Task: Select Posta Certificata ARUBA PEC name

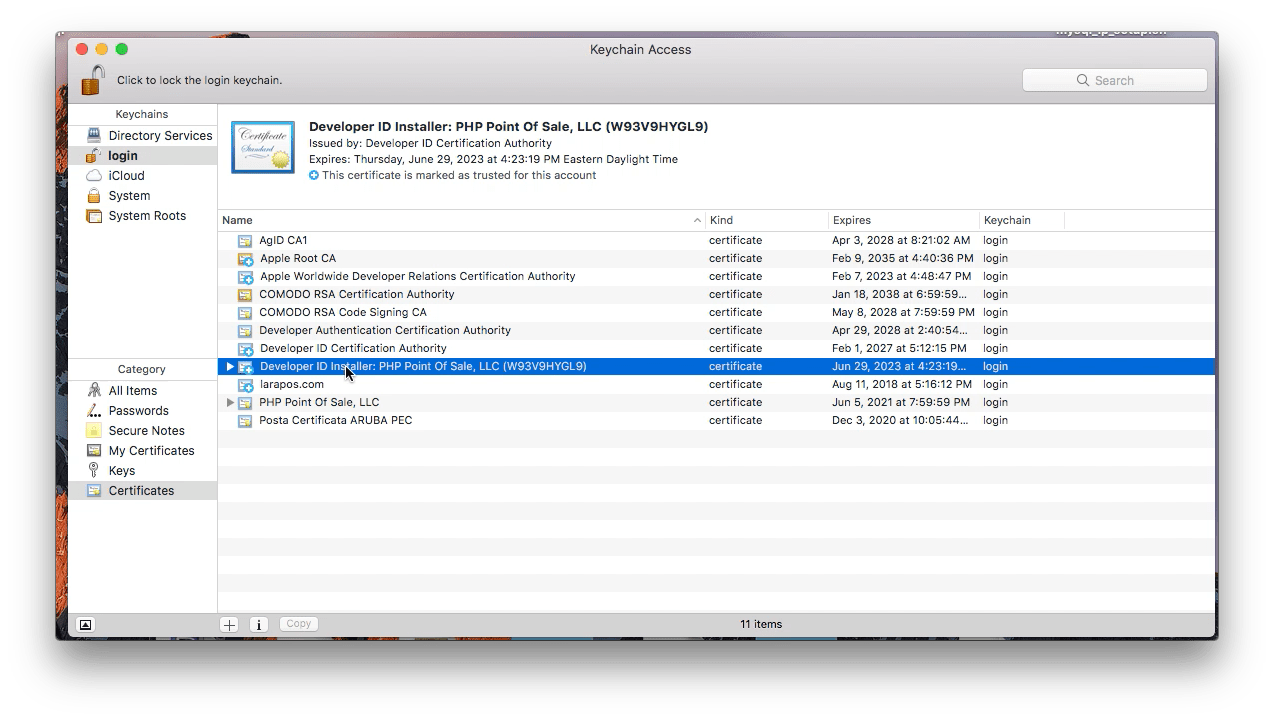Action: [335, 420]
